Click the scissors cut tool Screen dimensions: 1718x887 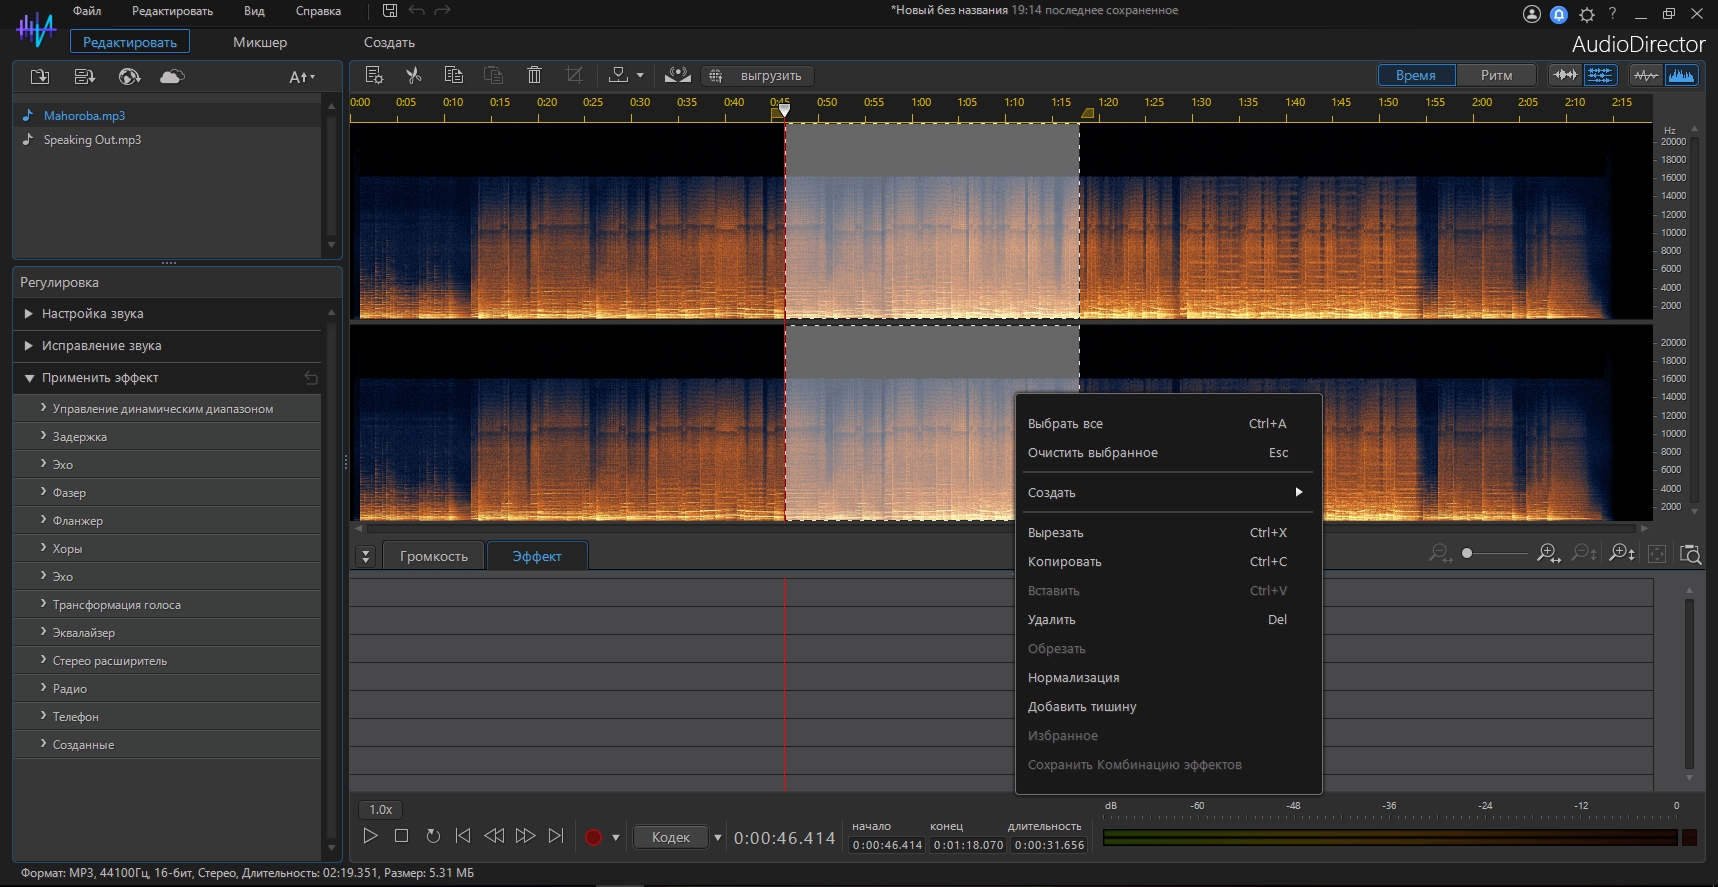[413, 75]
